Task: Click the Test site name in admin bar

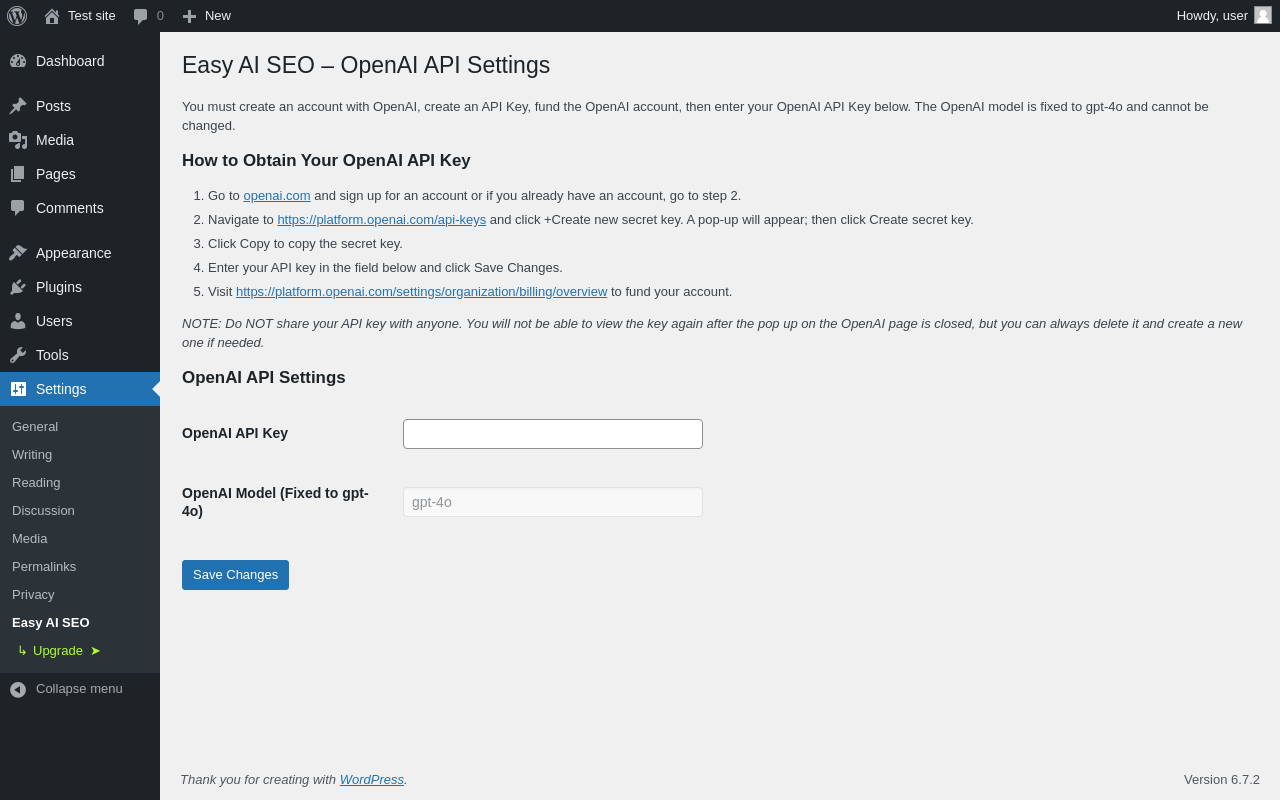Action: click(x=92, y=16)
